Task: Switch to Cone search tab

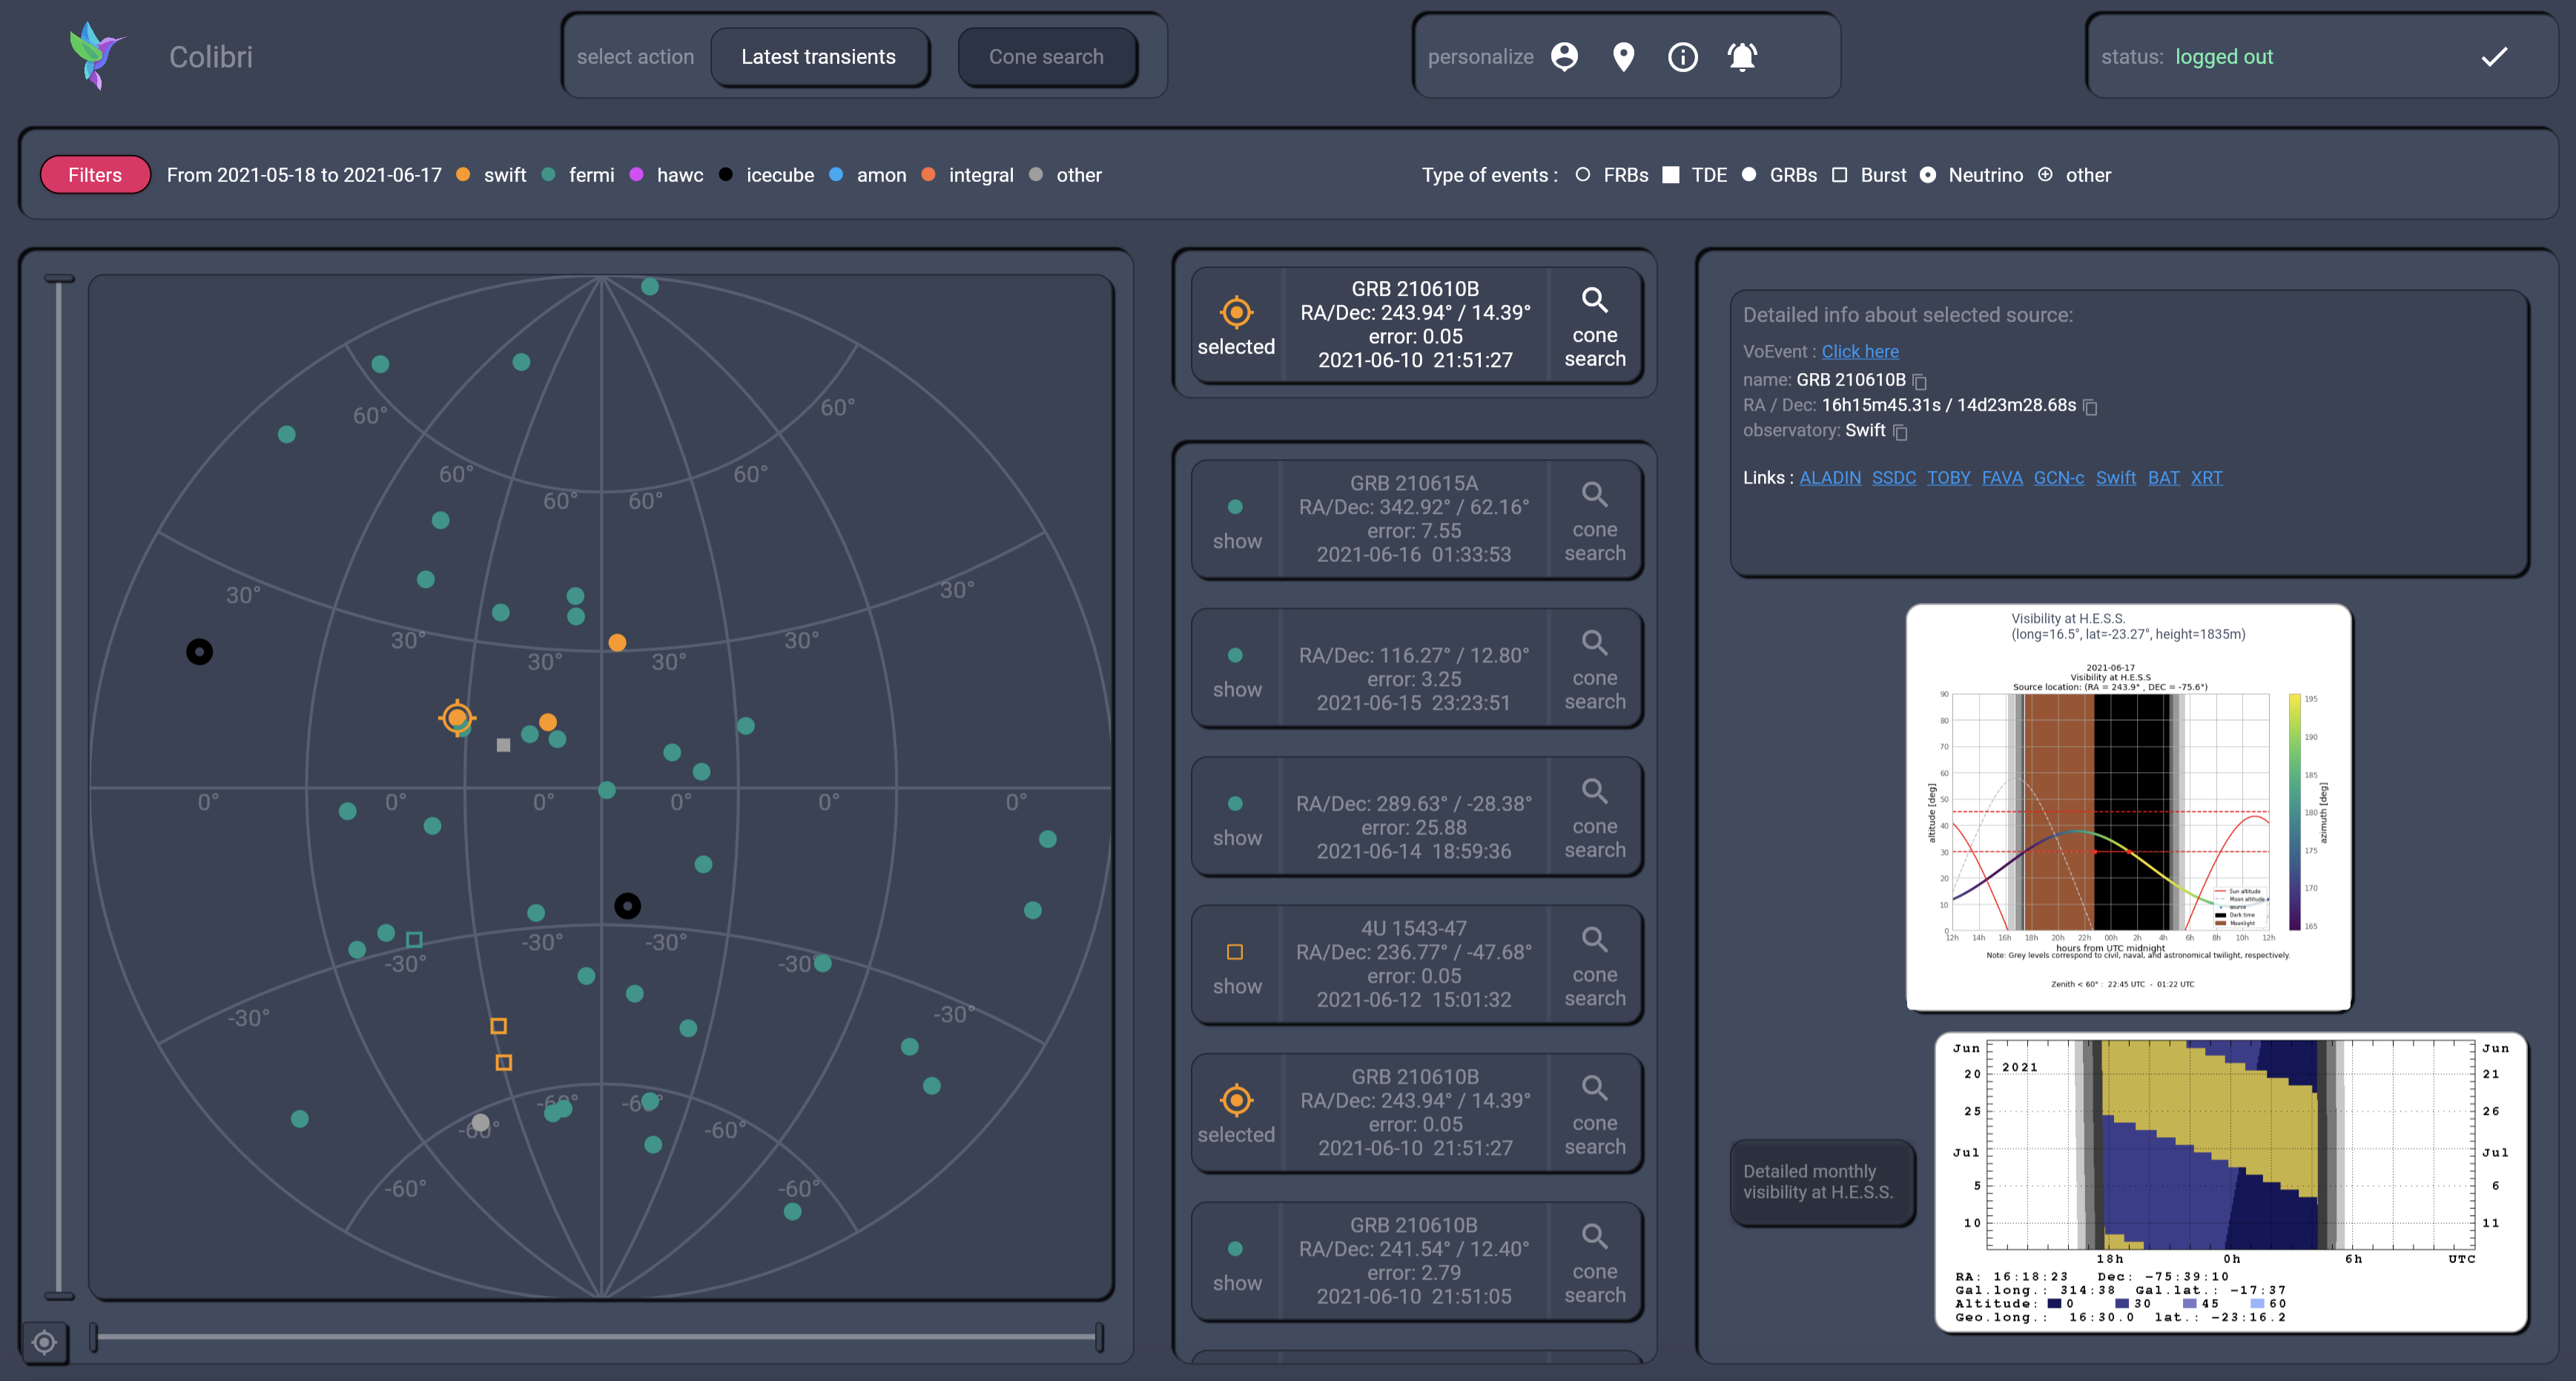Action: coord(1046,57)
